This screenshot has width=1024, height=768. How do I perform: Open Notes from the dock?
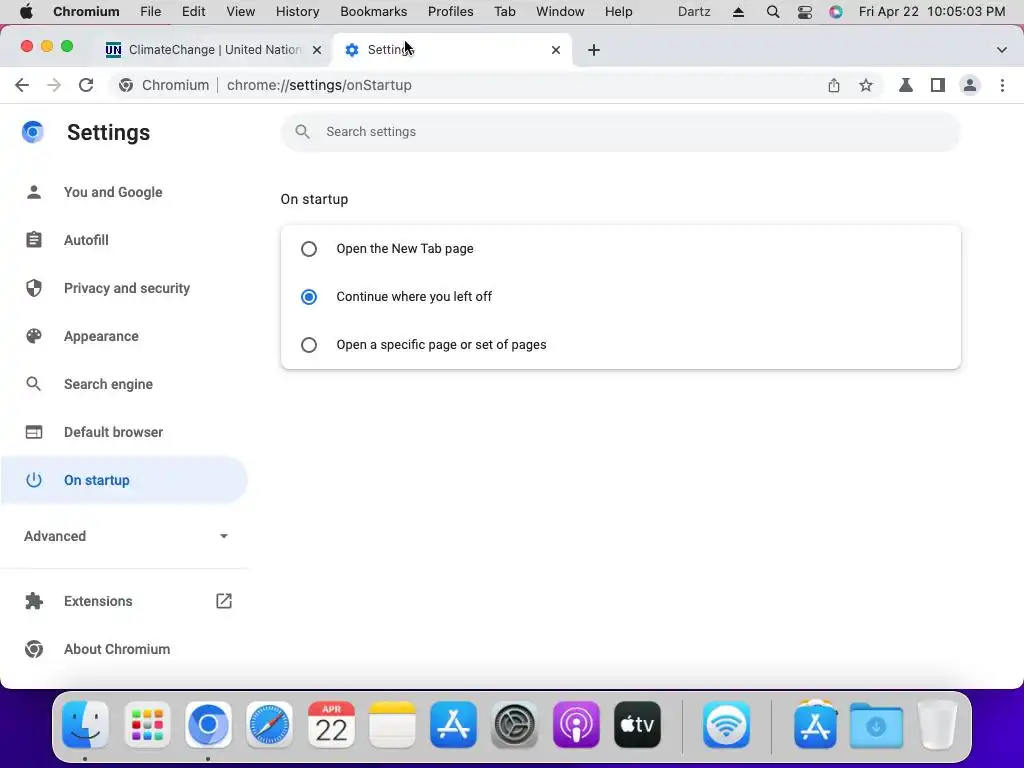click(392, 725)
